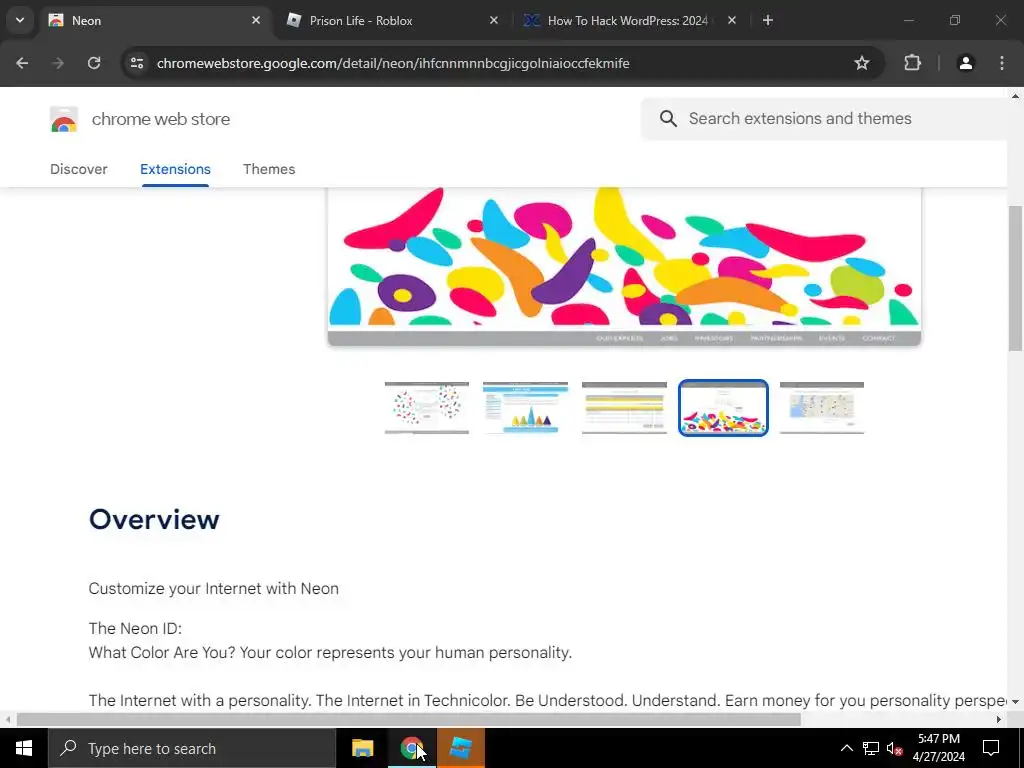Click the vertical scrollbar thumb

pos(1015,279)
